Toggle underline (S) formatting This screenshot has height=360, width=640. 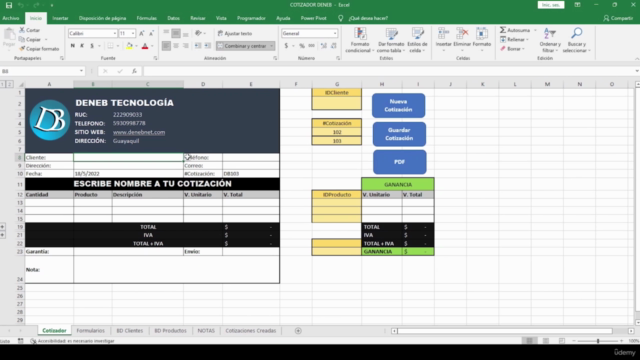point(92,46)
